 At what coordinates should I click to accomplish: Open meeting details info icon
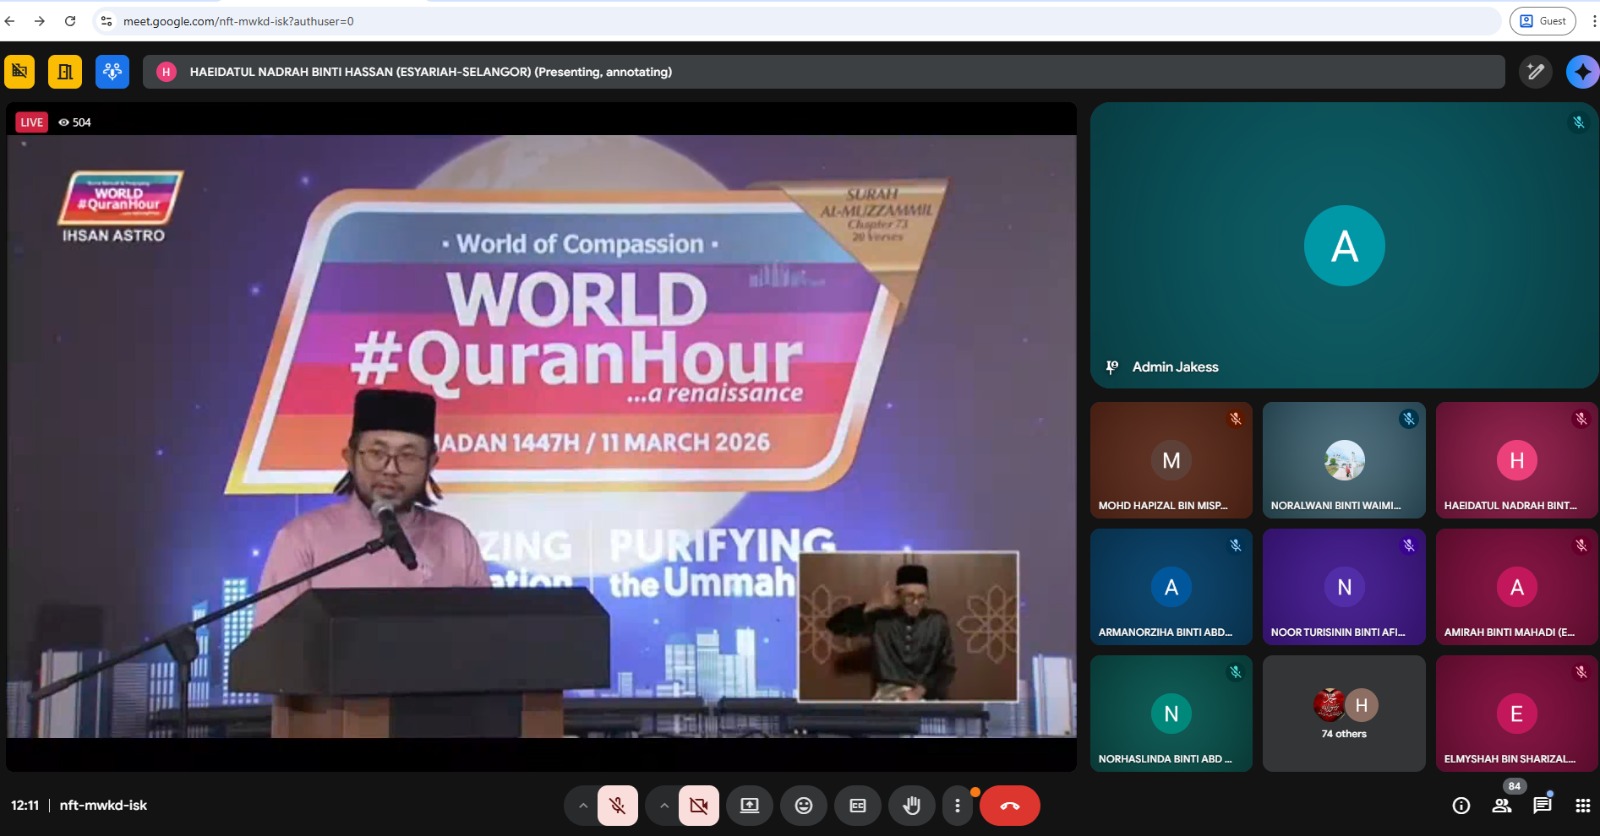[x=1461, y=806]
